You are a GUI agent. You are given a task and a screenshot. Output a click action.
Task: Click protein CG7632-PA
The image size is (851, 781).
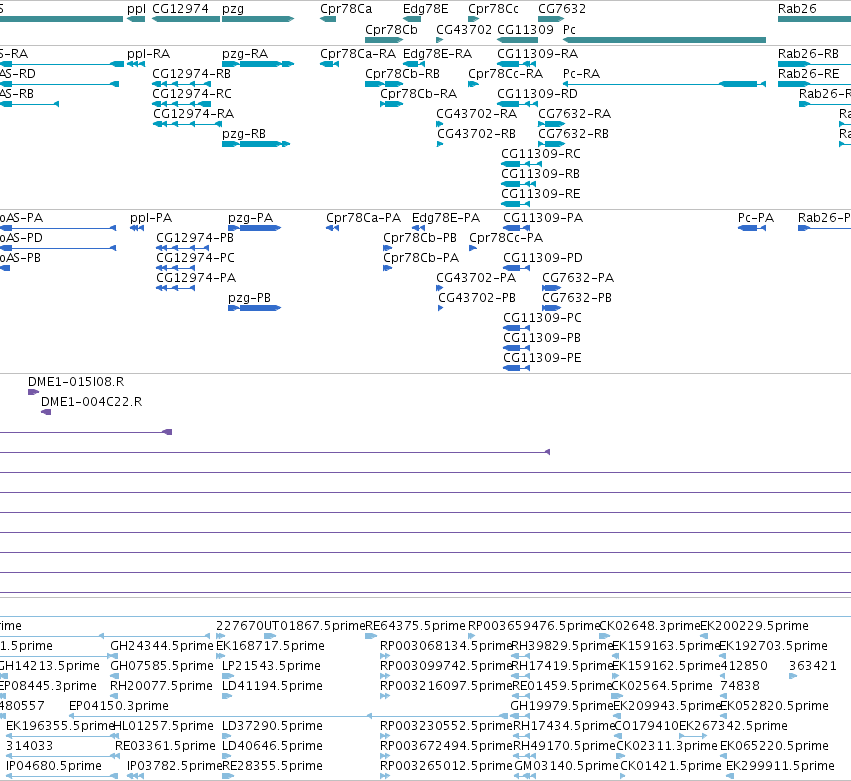551,288
